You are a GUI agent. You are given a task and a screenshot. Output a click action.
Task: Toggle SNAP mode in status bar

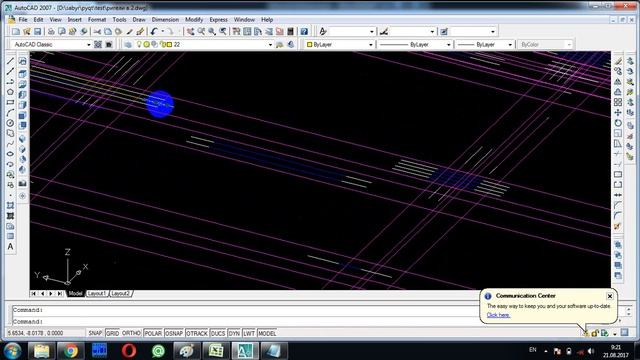coord(95,333)
